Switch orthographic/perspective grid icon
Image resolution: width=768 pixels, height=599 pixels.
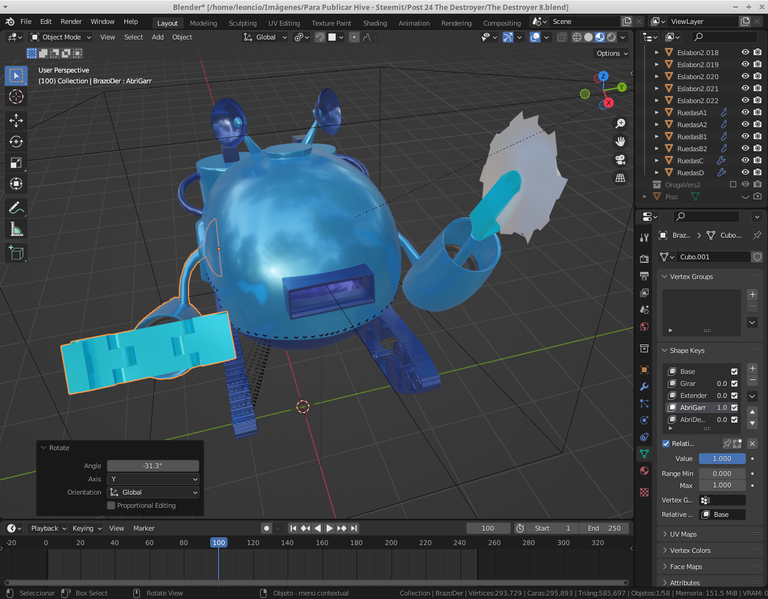[x=620, y=178]
